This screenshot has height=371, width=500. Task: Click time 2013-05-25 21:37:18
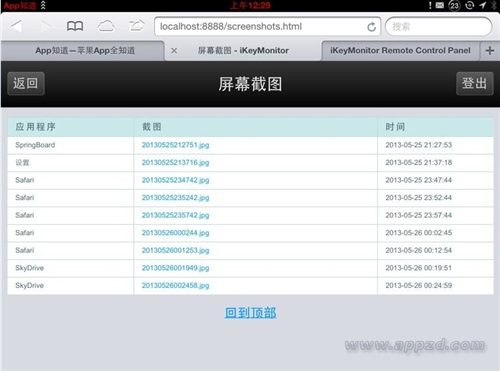click(419, 163)
